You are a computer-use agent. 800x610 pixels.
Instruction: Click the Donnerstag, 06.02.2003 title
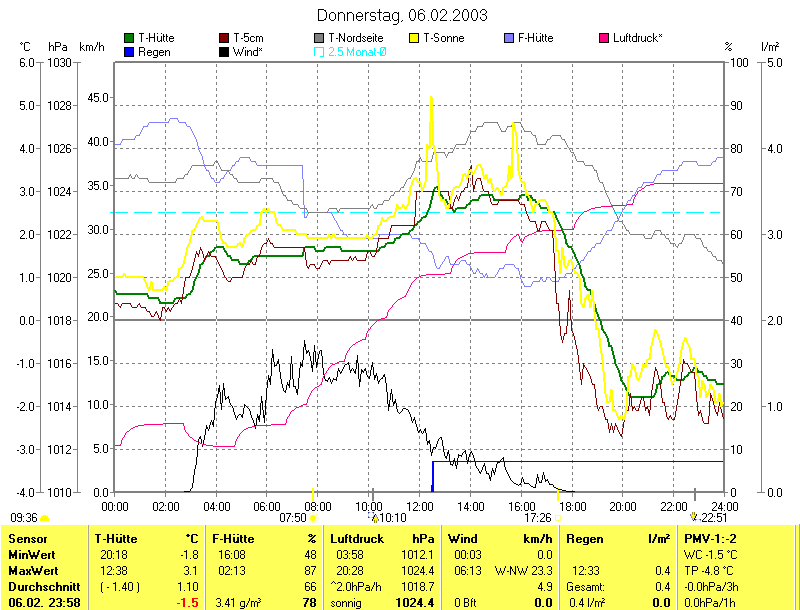(402, 15)
